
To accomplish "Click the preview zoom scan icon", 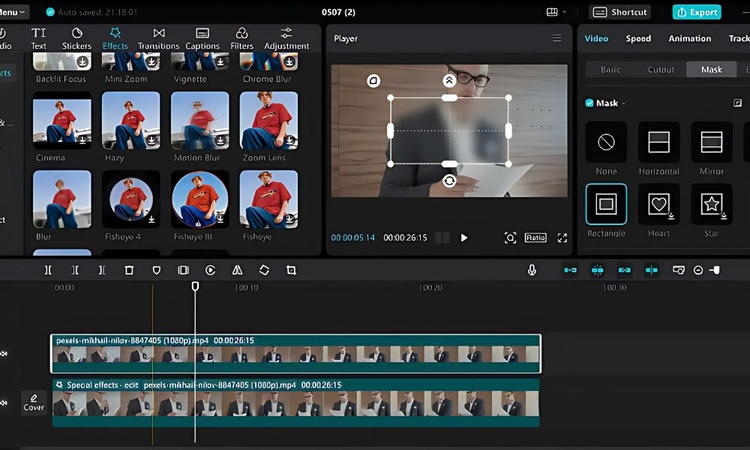I will (x=510, y=238).
